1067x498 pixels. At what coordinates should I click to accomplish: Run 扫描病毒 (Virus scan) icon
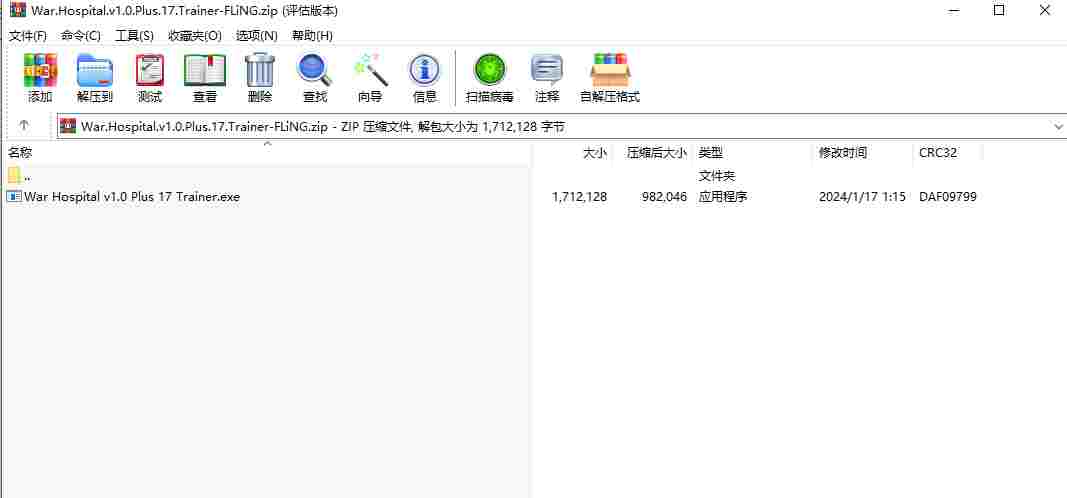tap(489, 71)
